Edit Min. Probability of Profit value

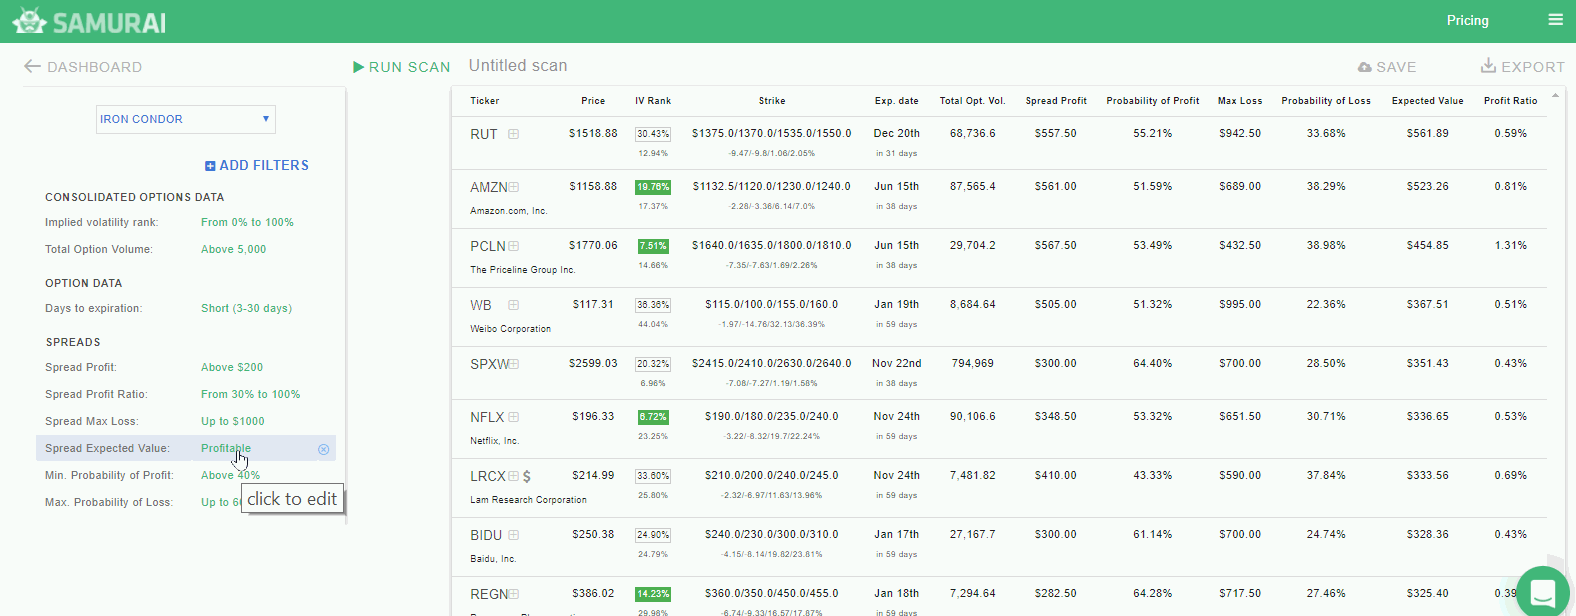pyautogui.click(x=230, y=475)
